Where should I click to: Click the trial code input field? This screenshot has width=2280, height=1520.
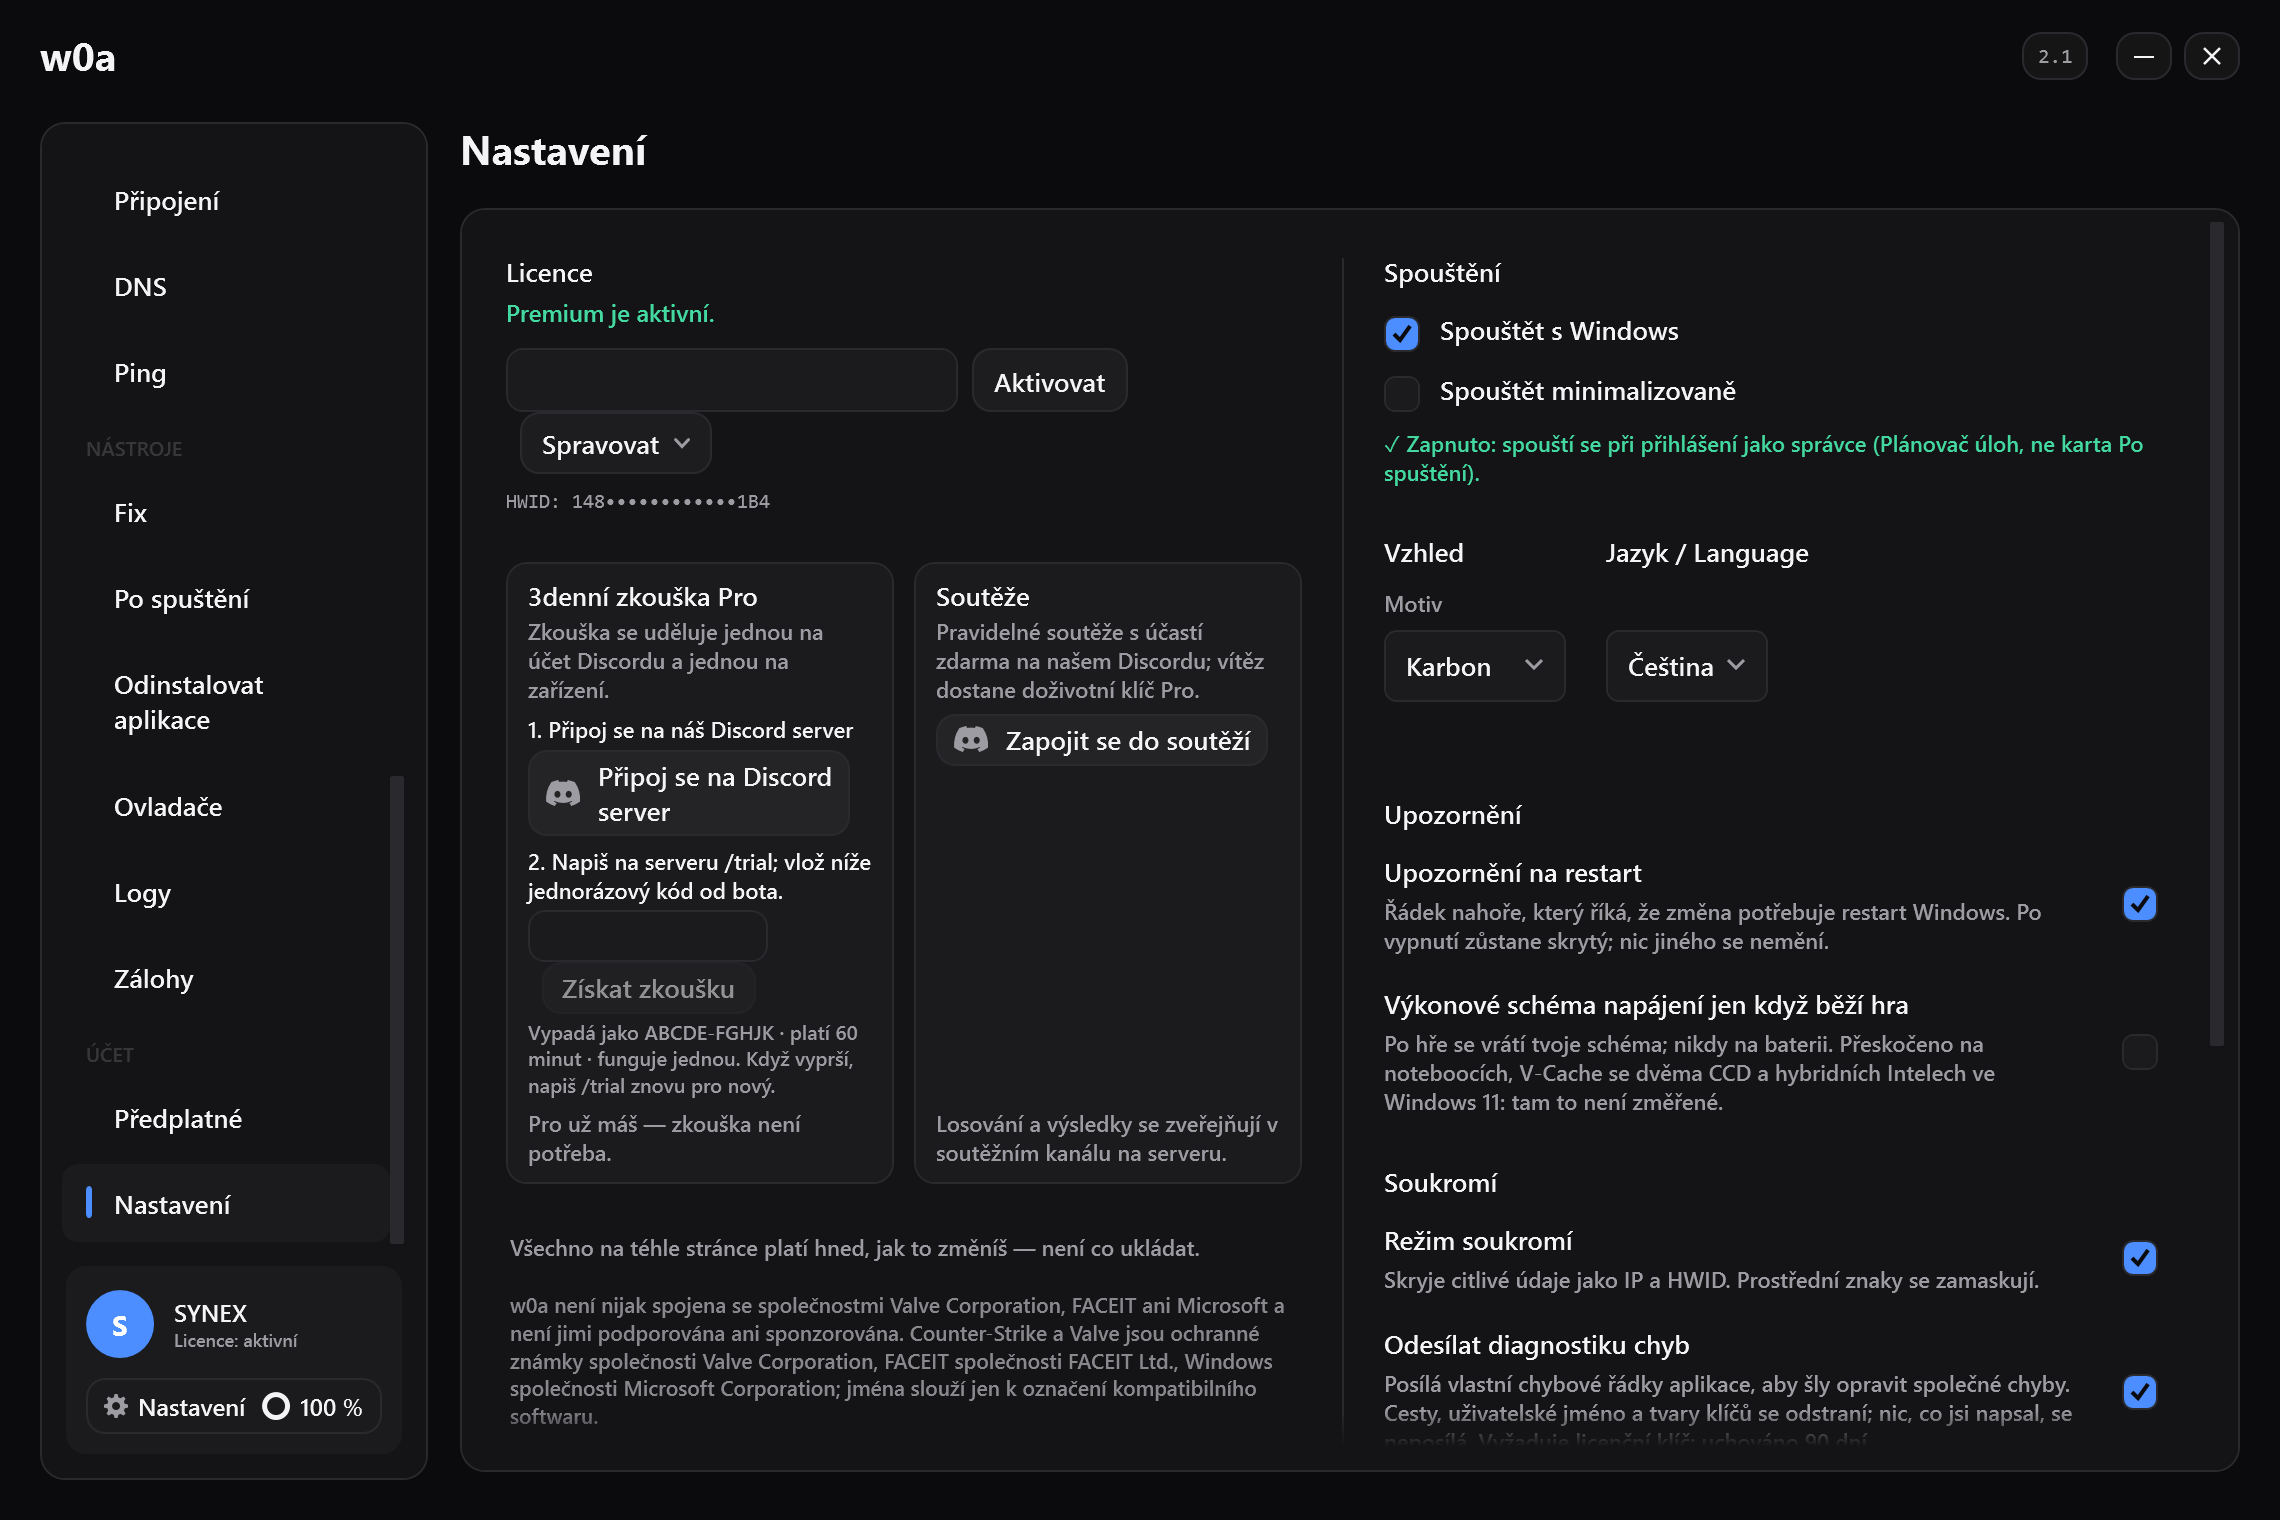click(x=648, y=936)
